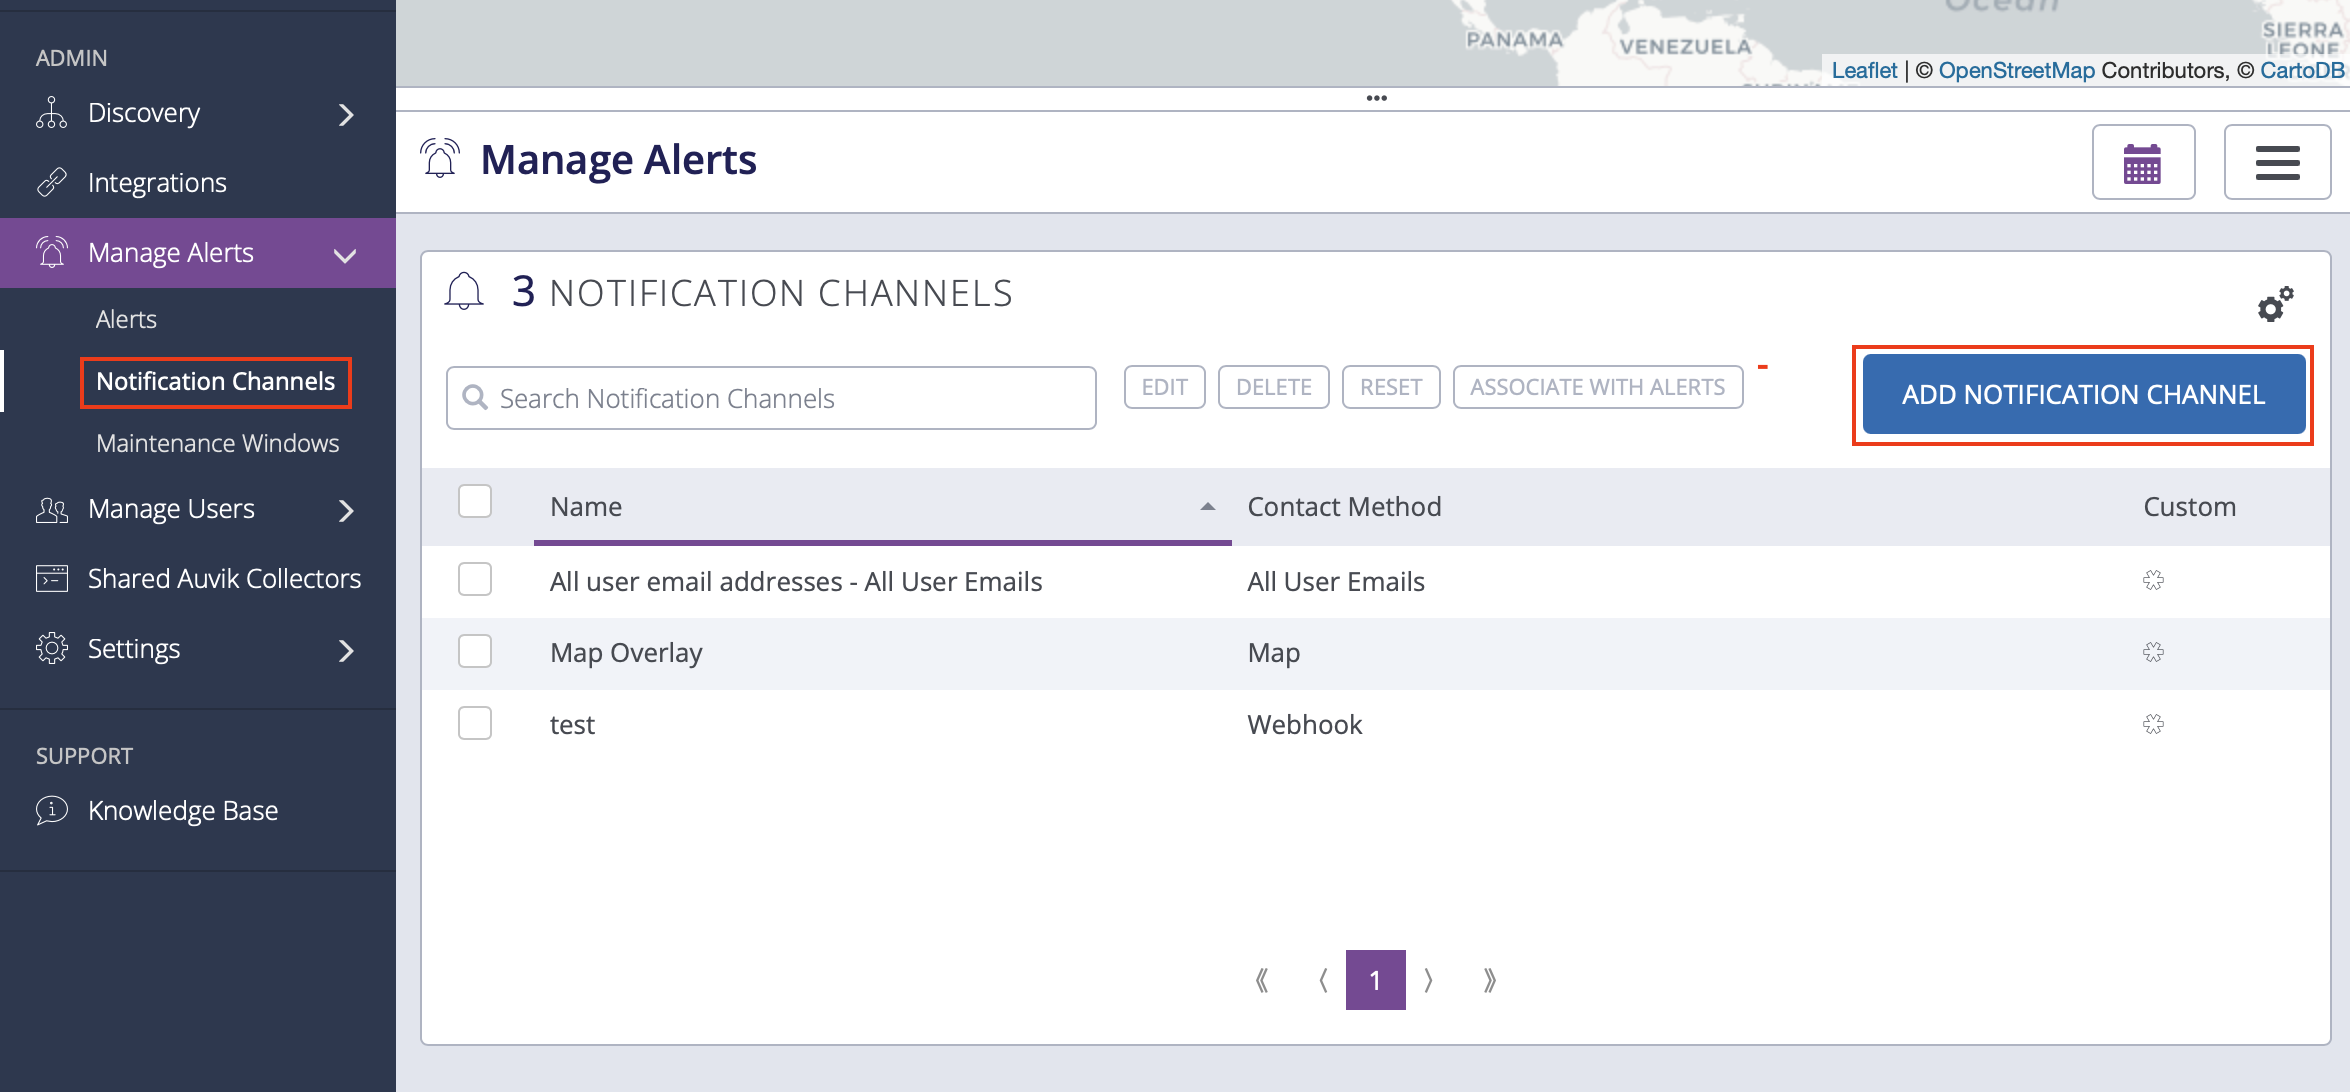
Task: Click Add Notification Channel button
Action: pos(2083,394)
